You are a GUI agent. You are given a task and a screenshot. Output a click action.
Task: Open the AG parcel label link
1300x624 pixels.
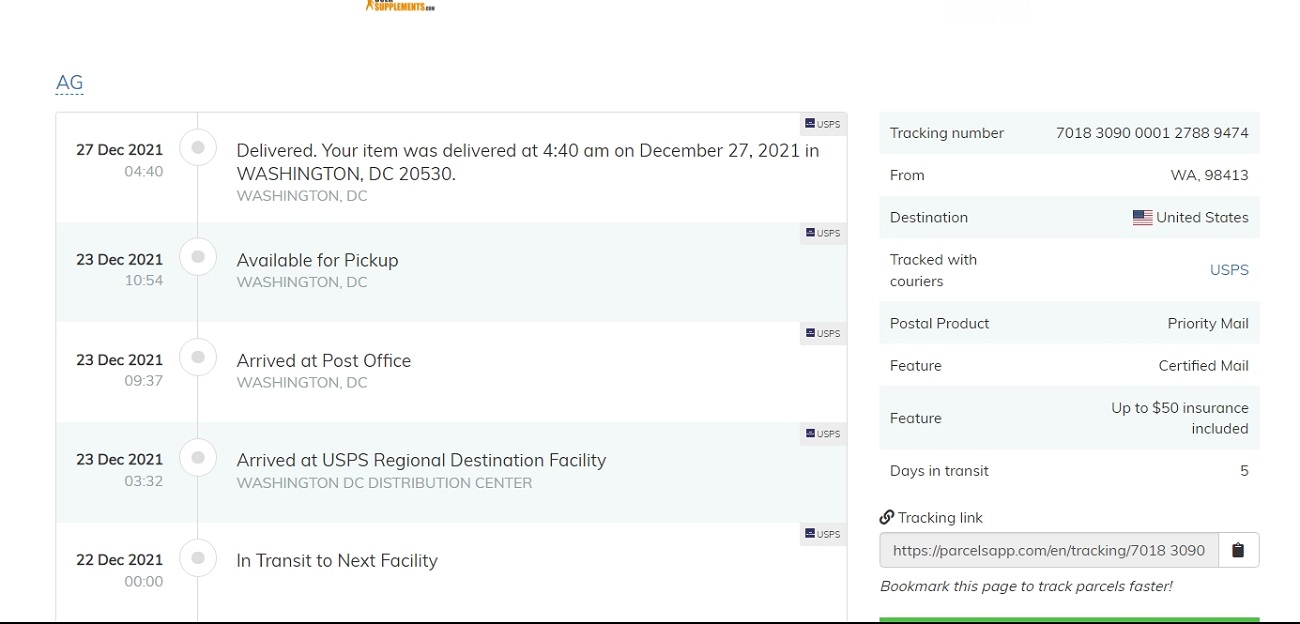coord(70,83)
